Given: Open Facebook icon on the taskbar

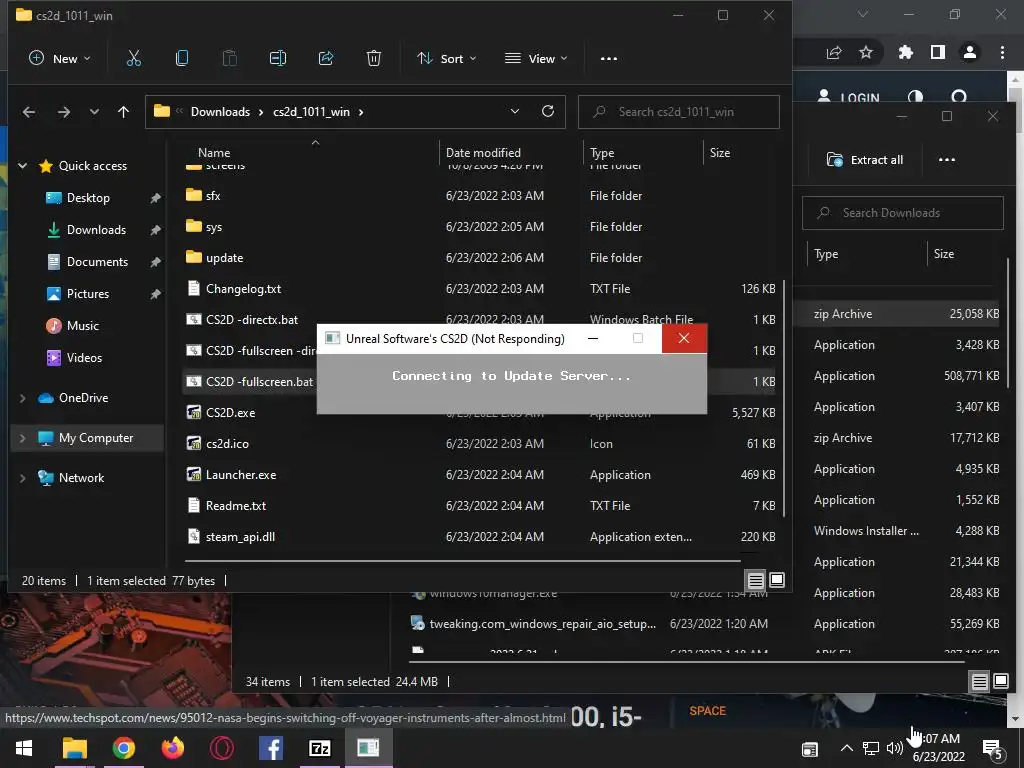Looking at the screenshot, I should [x=270, y=748].
